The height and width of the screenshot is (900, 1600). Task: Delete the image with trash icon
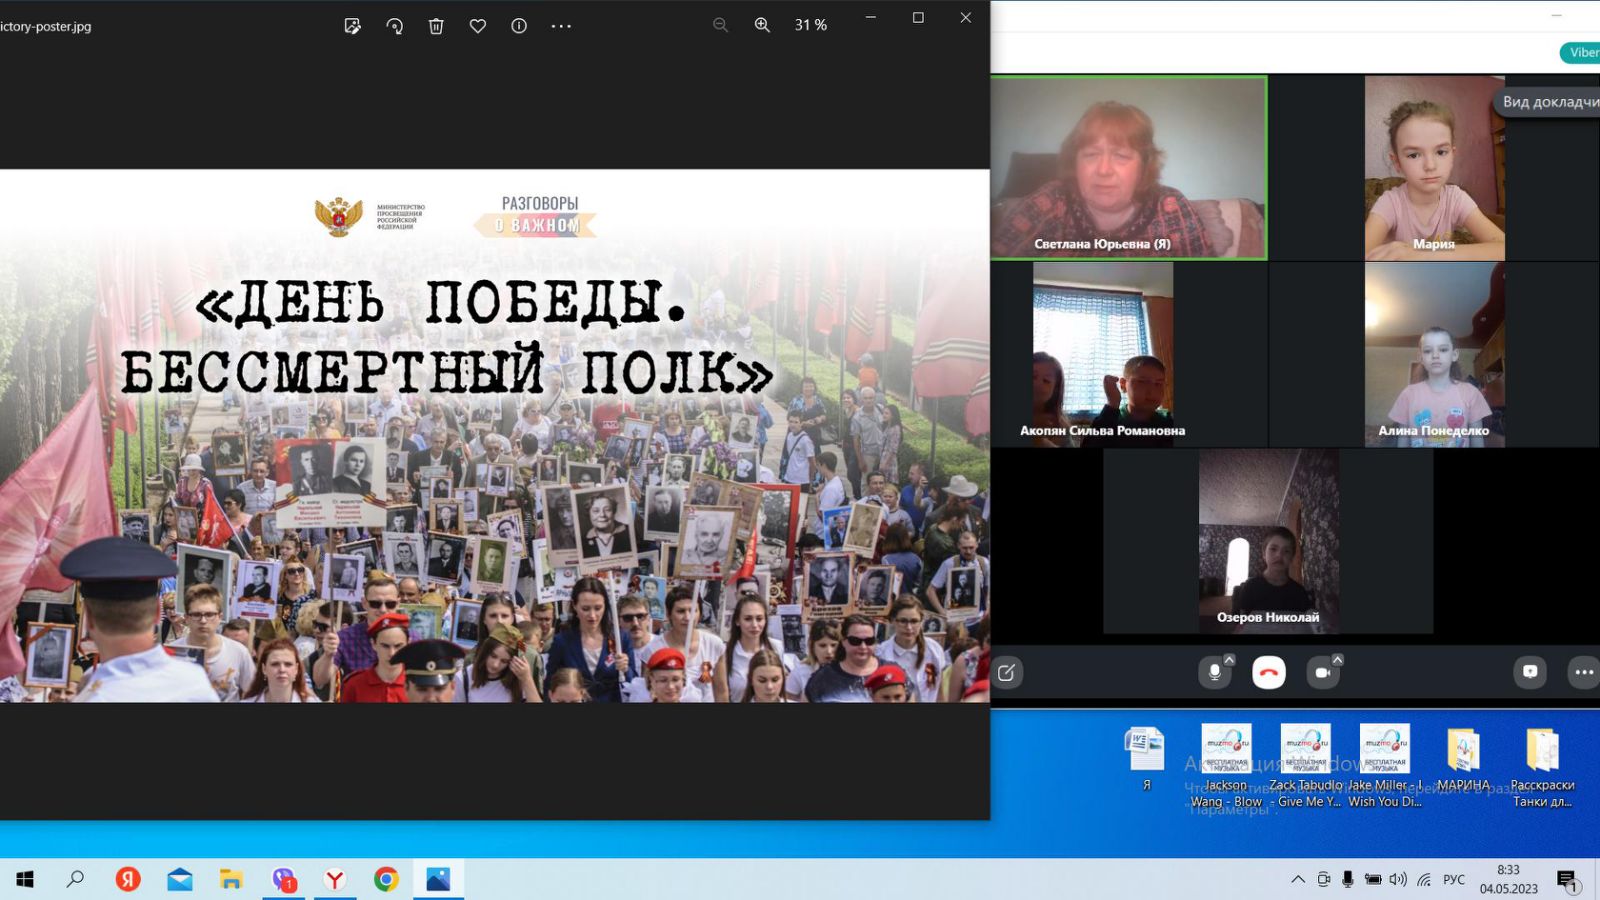[436, 26]
